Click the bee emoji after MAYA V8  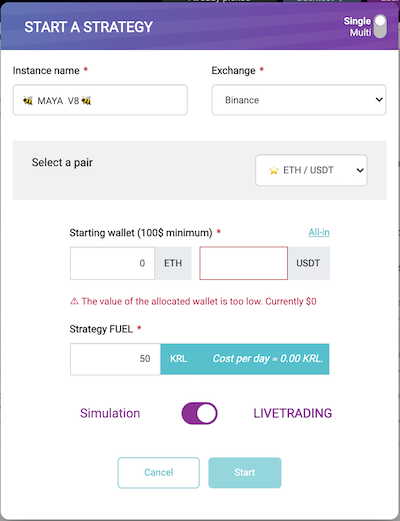pos(87,100)
